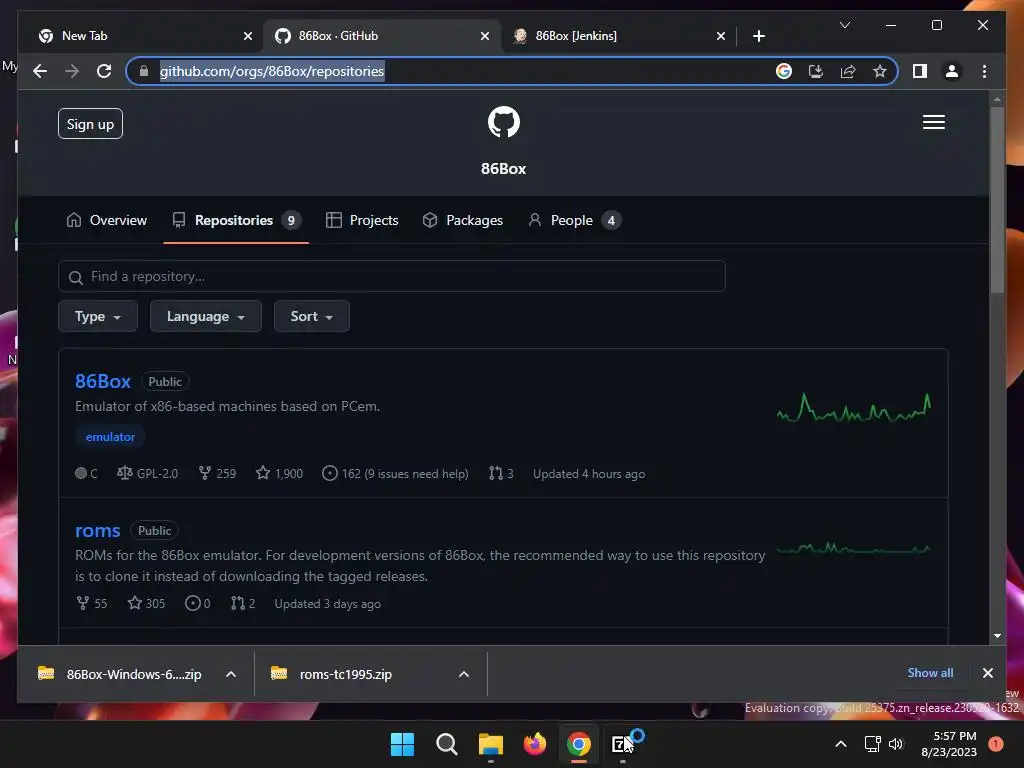Click the roms commit activity graph
Image resolution: width=1024 pixels, height=768 pixels.
point(854,549)
